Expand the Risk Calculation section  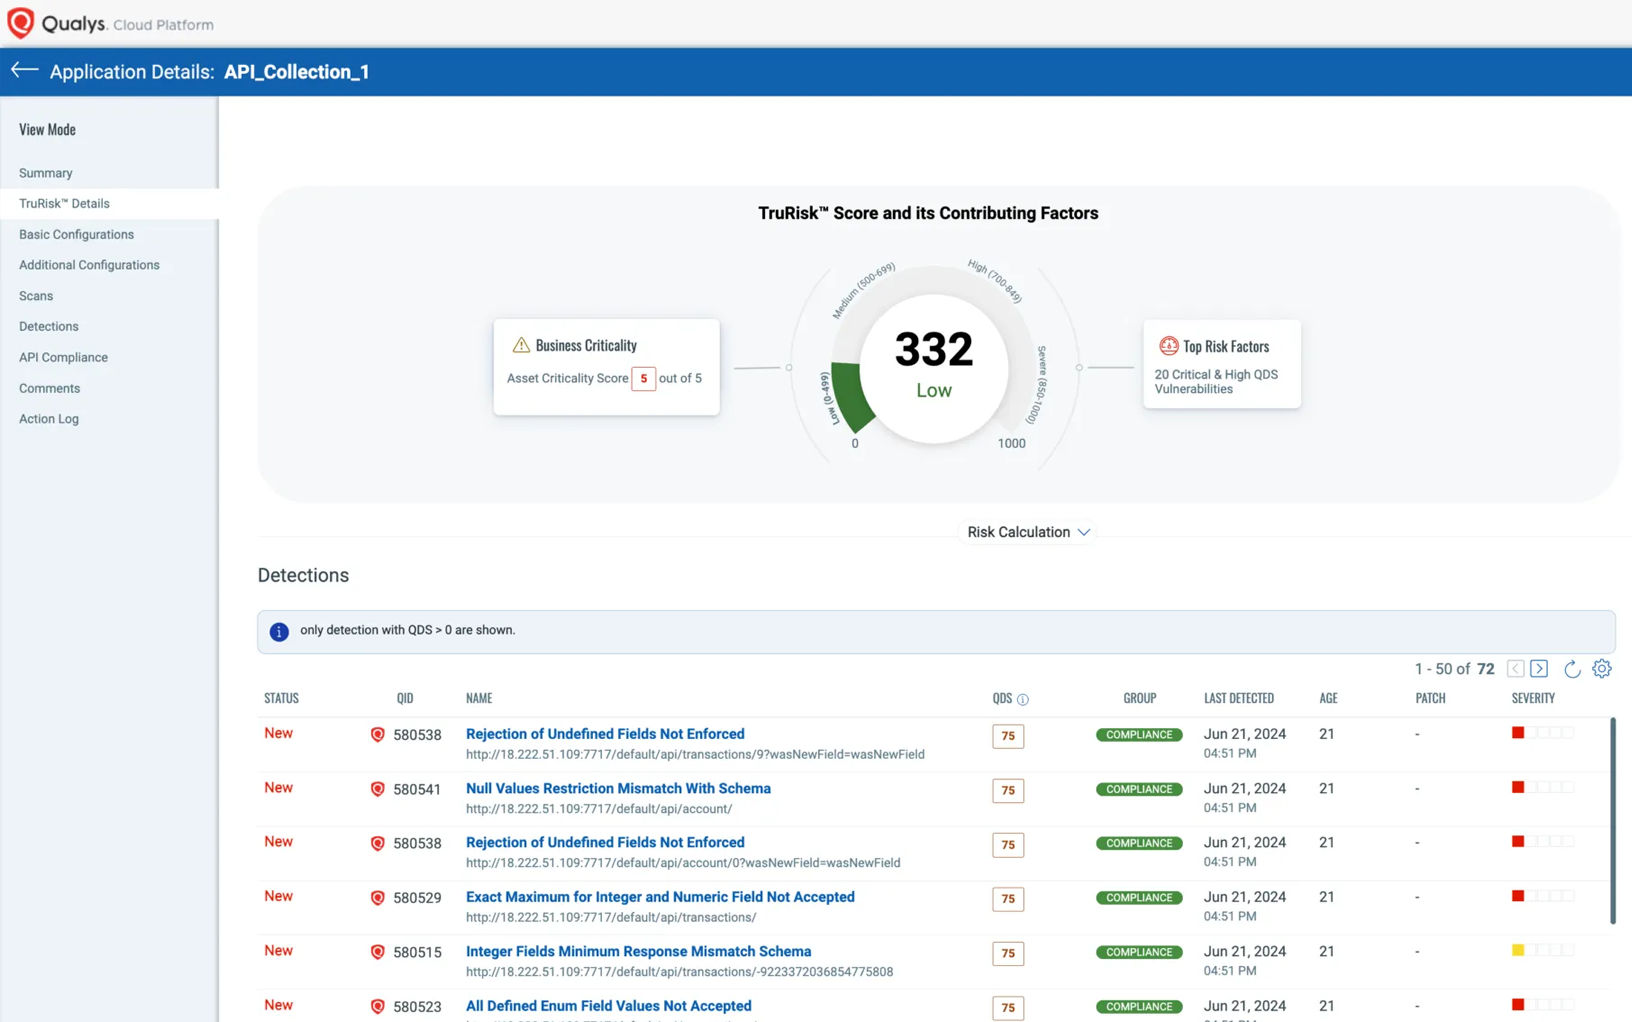pos(1027,531)
